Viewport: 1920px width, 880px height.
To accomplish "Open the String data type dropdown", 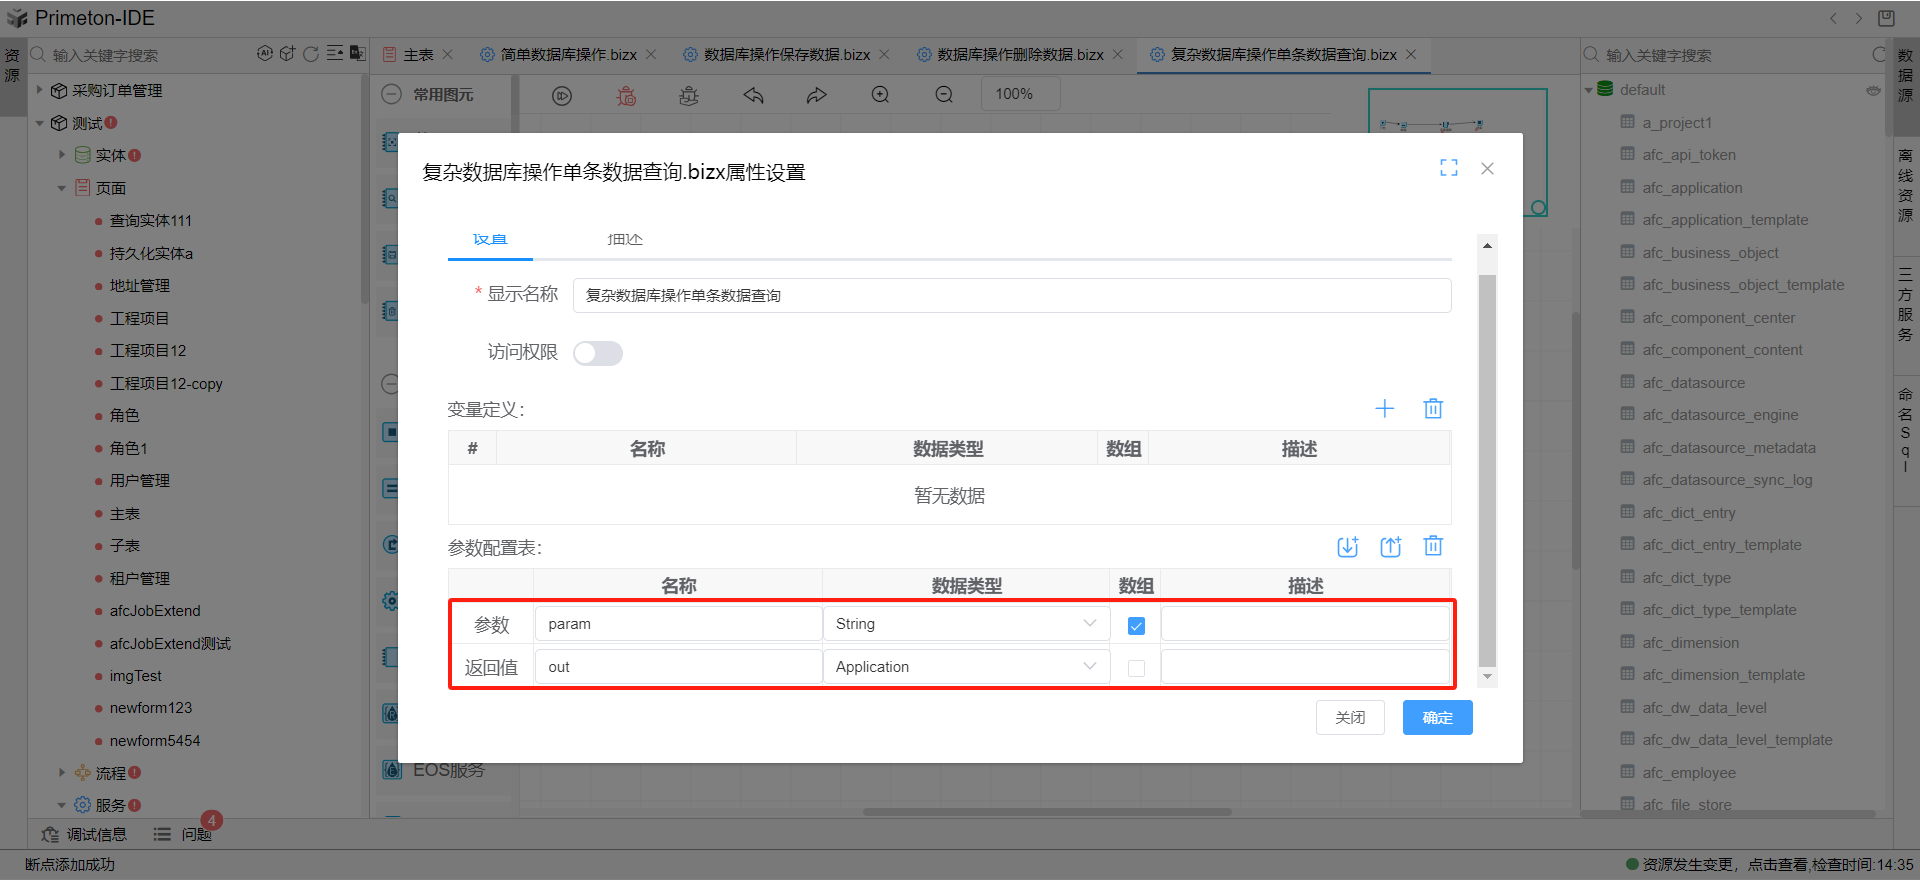I will point(966,624).
